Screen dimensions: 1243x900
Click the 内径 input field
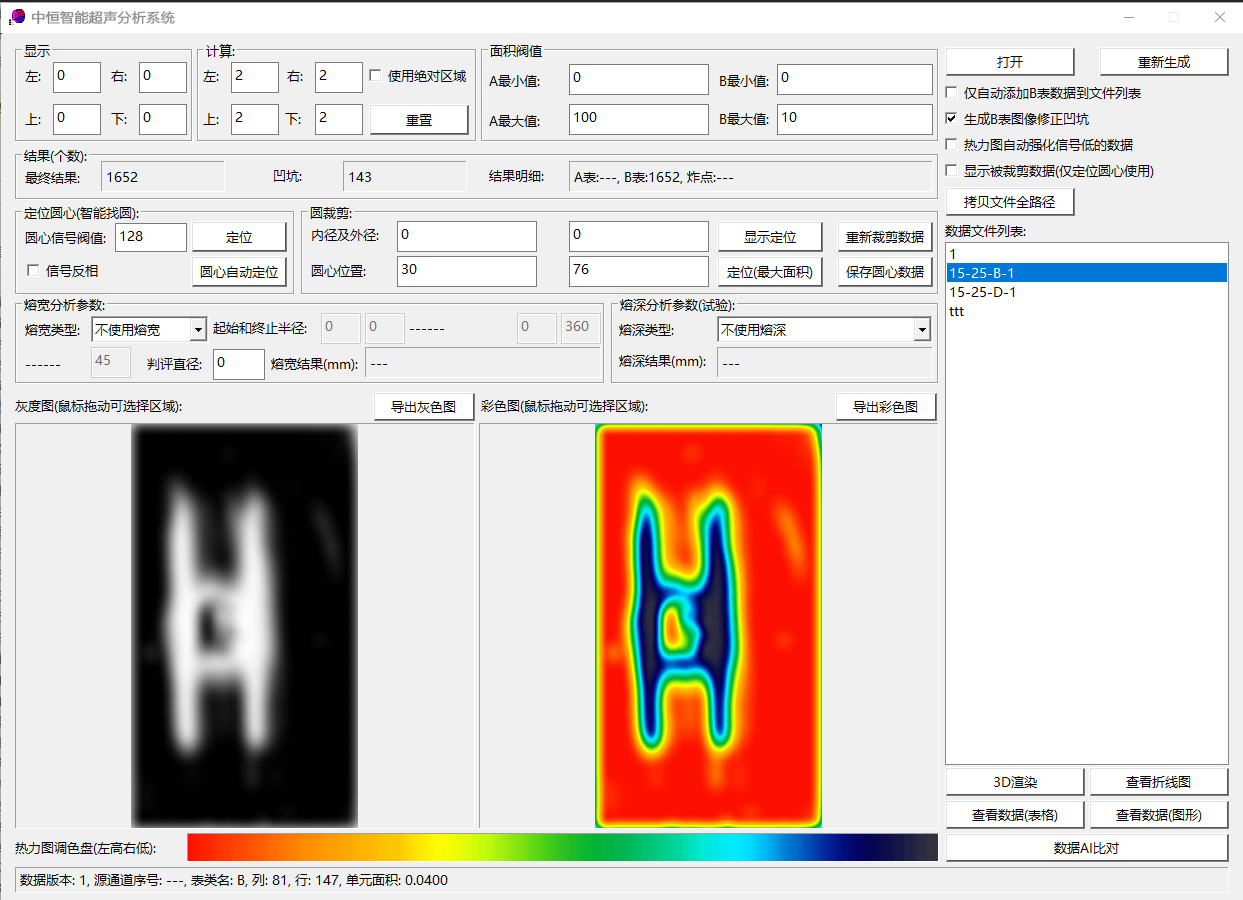point(467,237)
